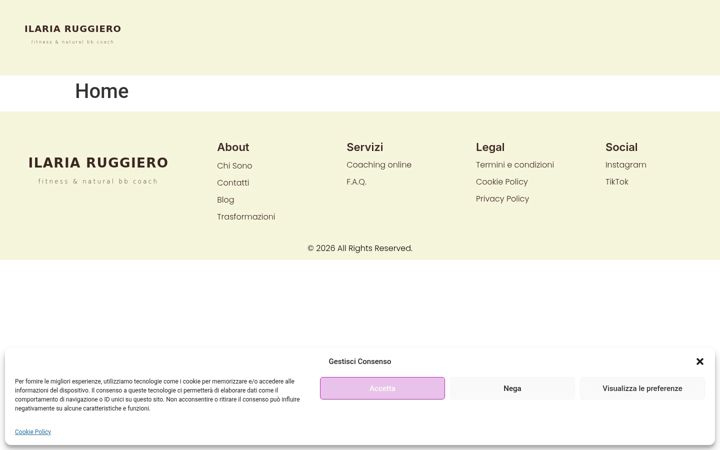Open the footer Cookie Policy link under Legal
Image resolution: width=720 pixels, height=450 pixels.
pyautogui.click(x=501, y=182)
